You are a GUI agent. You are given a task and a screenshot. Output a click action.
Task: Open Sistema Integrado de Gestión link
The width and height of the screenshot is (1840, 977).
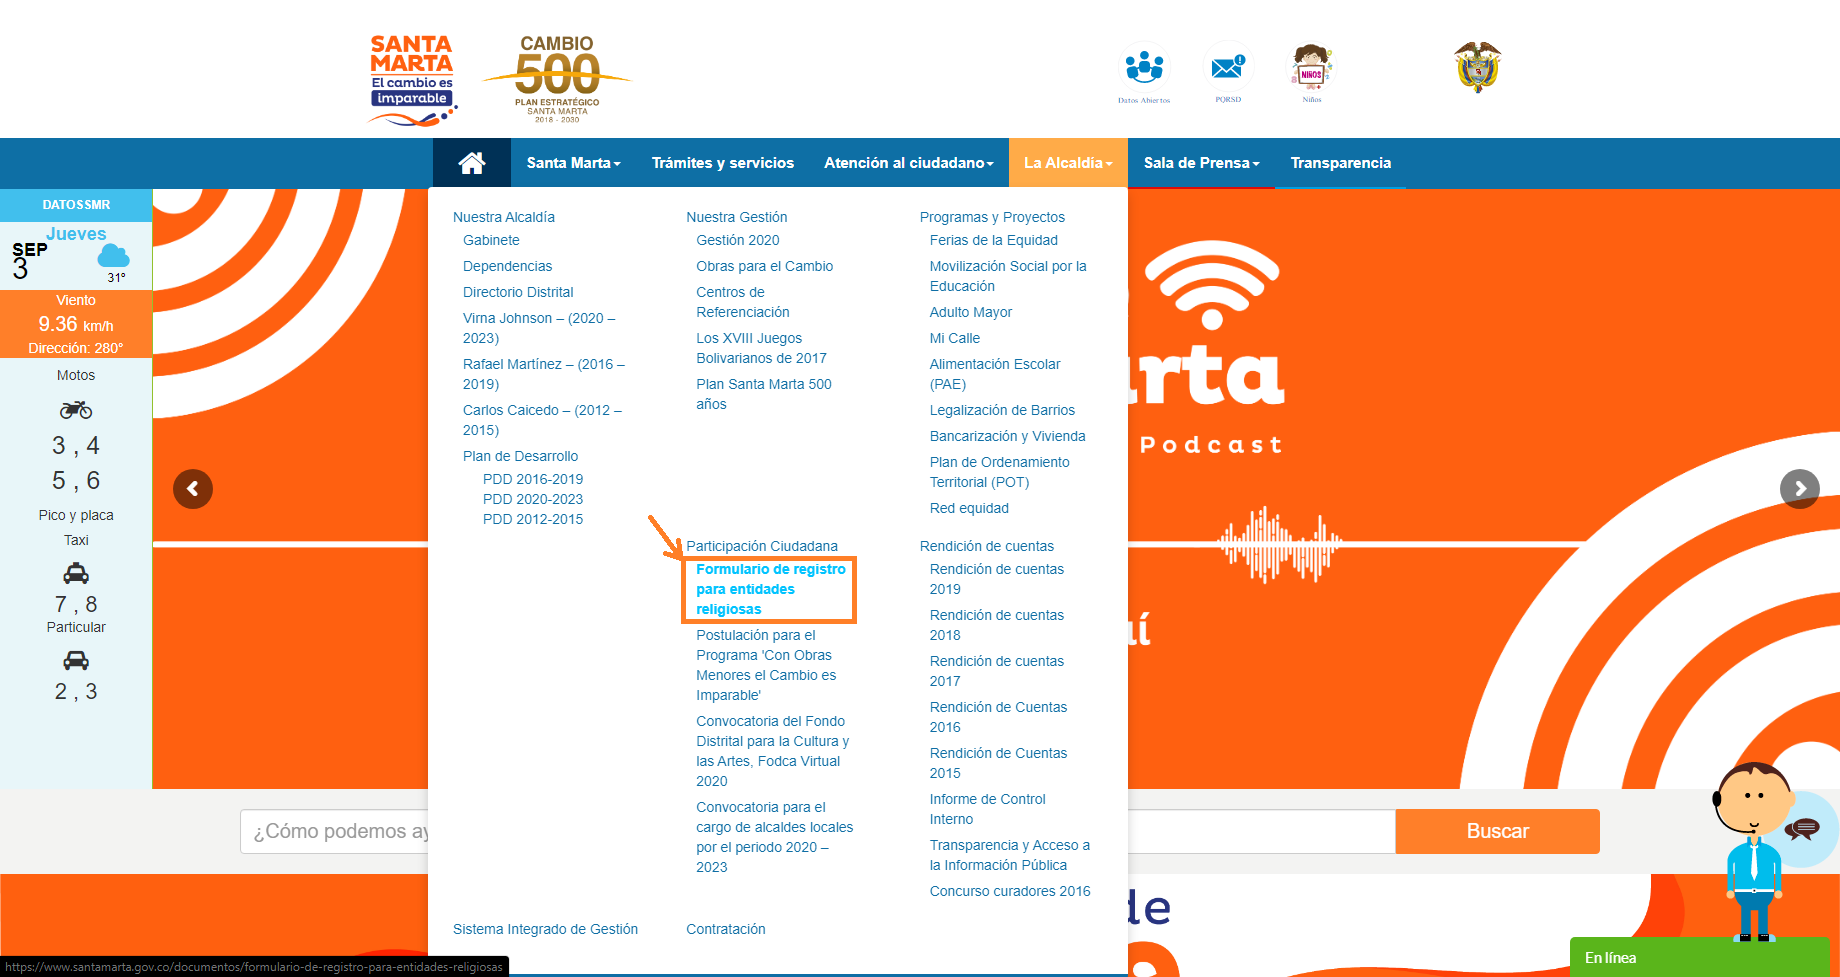click(545, 929)
